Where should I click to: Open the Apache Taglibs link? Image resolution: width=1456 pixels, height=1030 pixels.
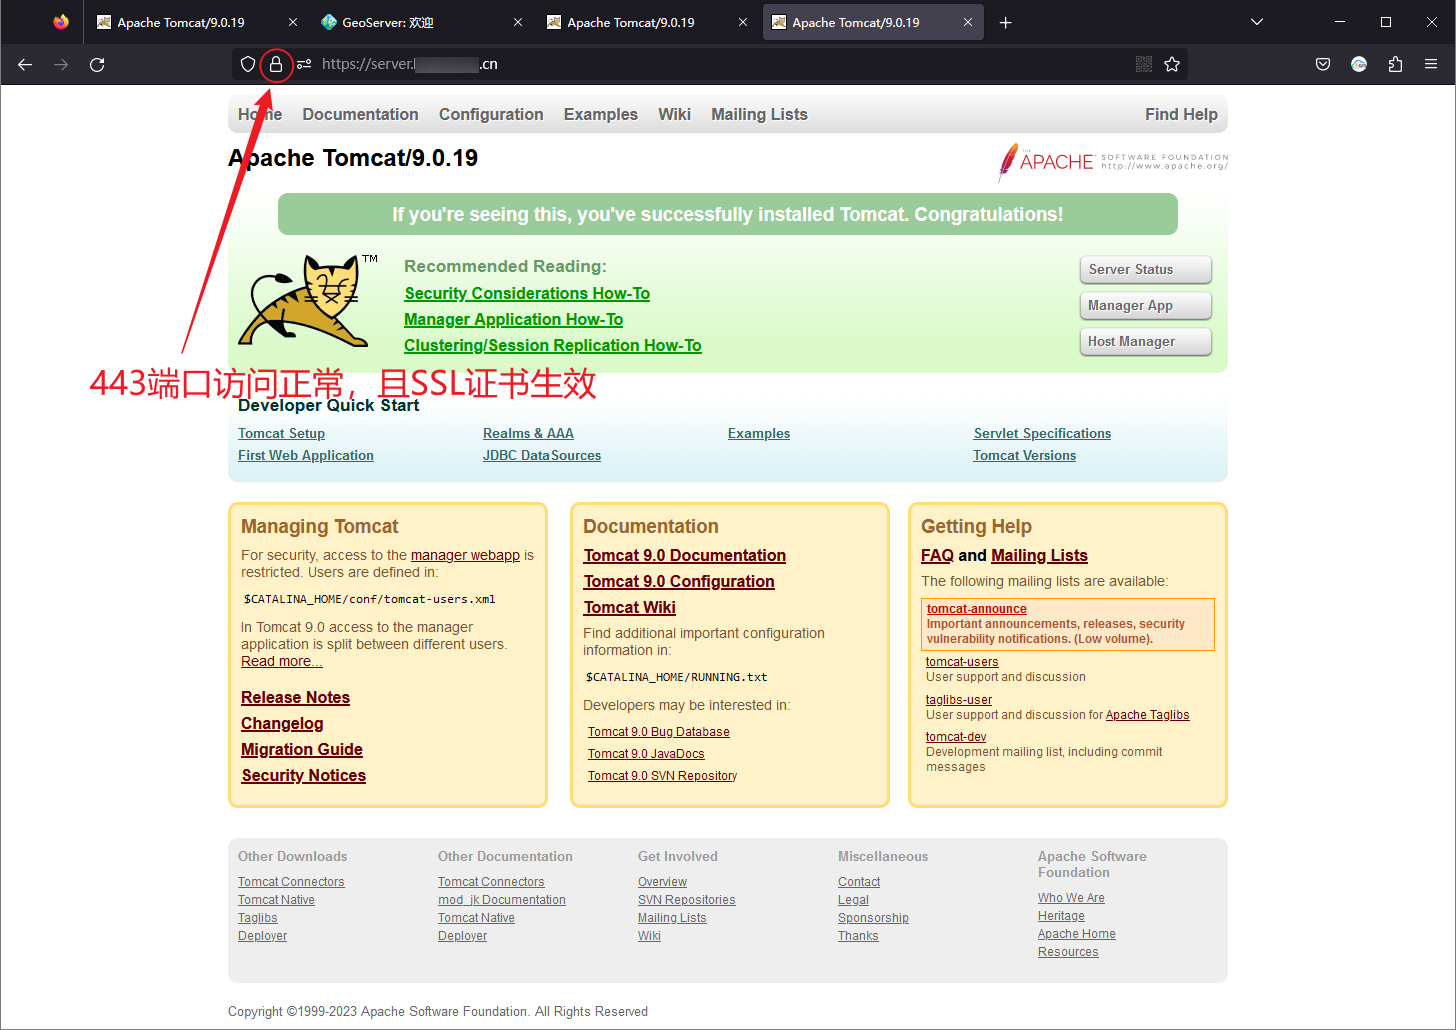(x=1148, y=715)
